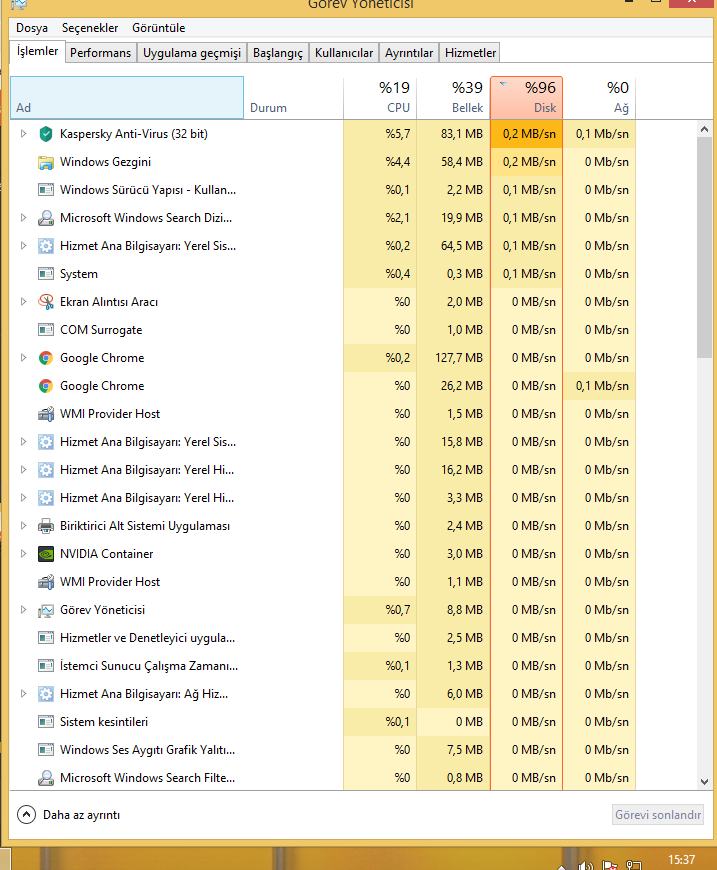Select the Windows Gezgini process name
717x870 pixels.
pos(105,162)
